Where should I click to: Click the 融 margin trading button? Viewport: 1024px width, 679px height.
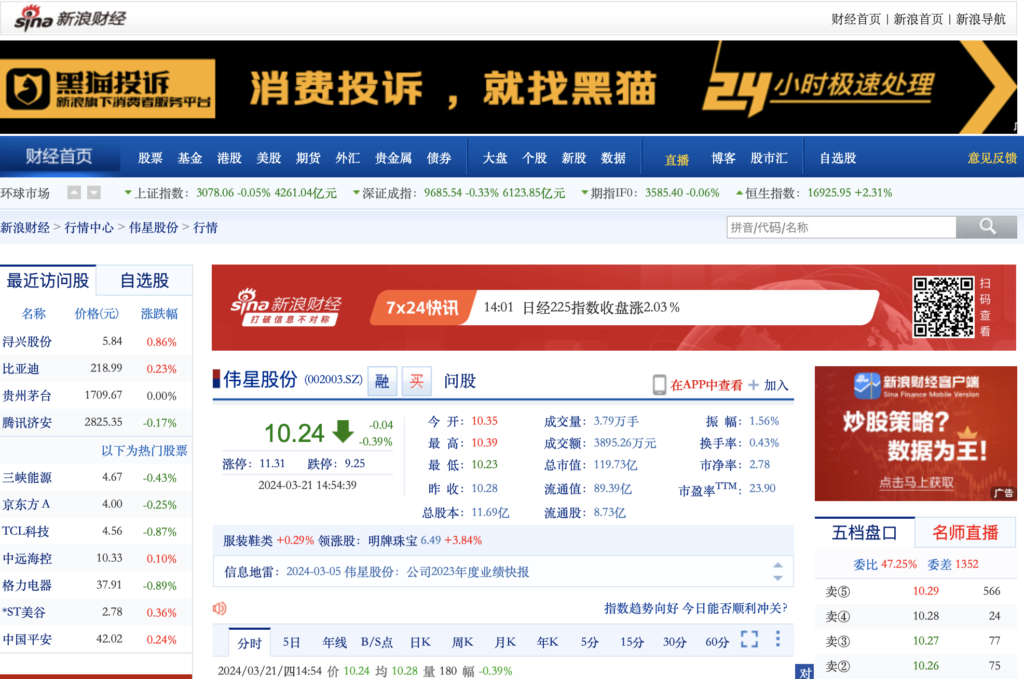click(381, 381)
